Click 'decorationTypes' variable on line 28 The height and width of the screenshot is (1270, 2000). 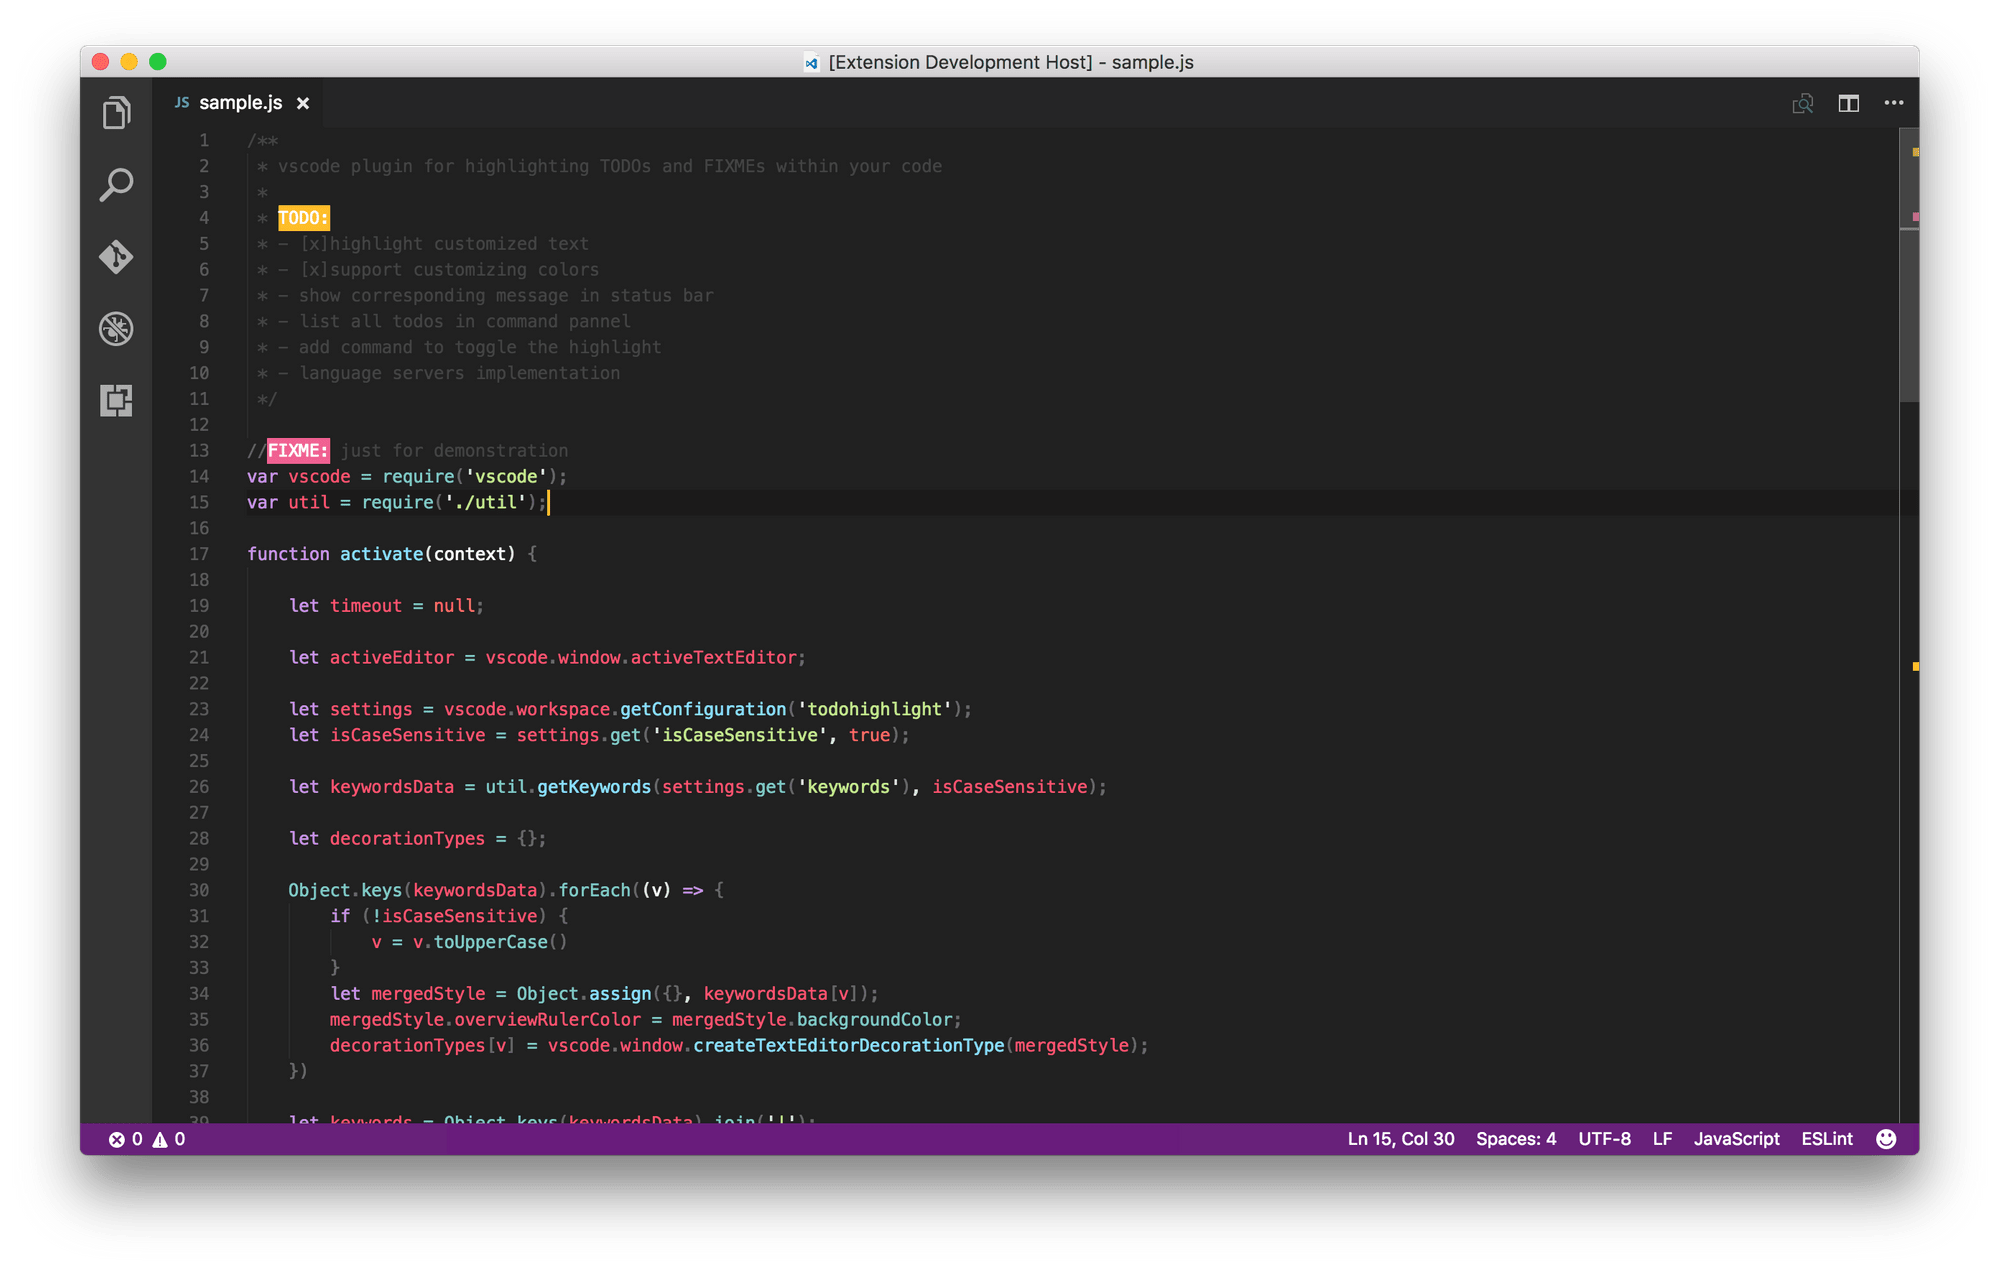pyautogui.click(x=407, y=838)
